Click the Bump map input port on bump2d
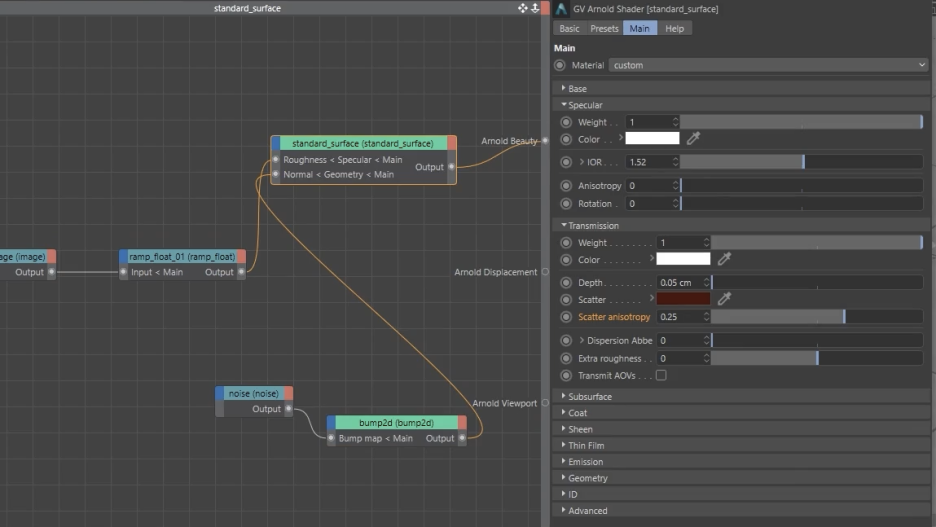The image size is (936, 527). pyautogui.click(x=331, y=438)
